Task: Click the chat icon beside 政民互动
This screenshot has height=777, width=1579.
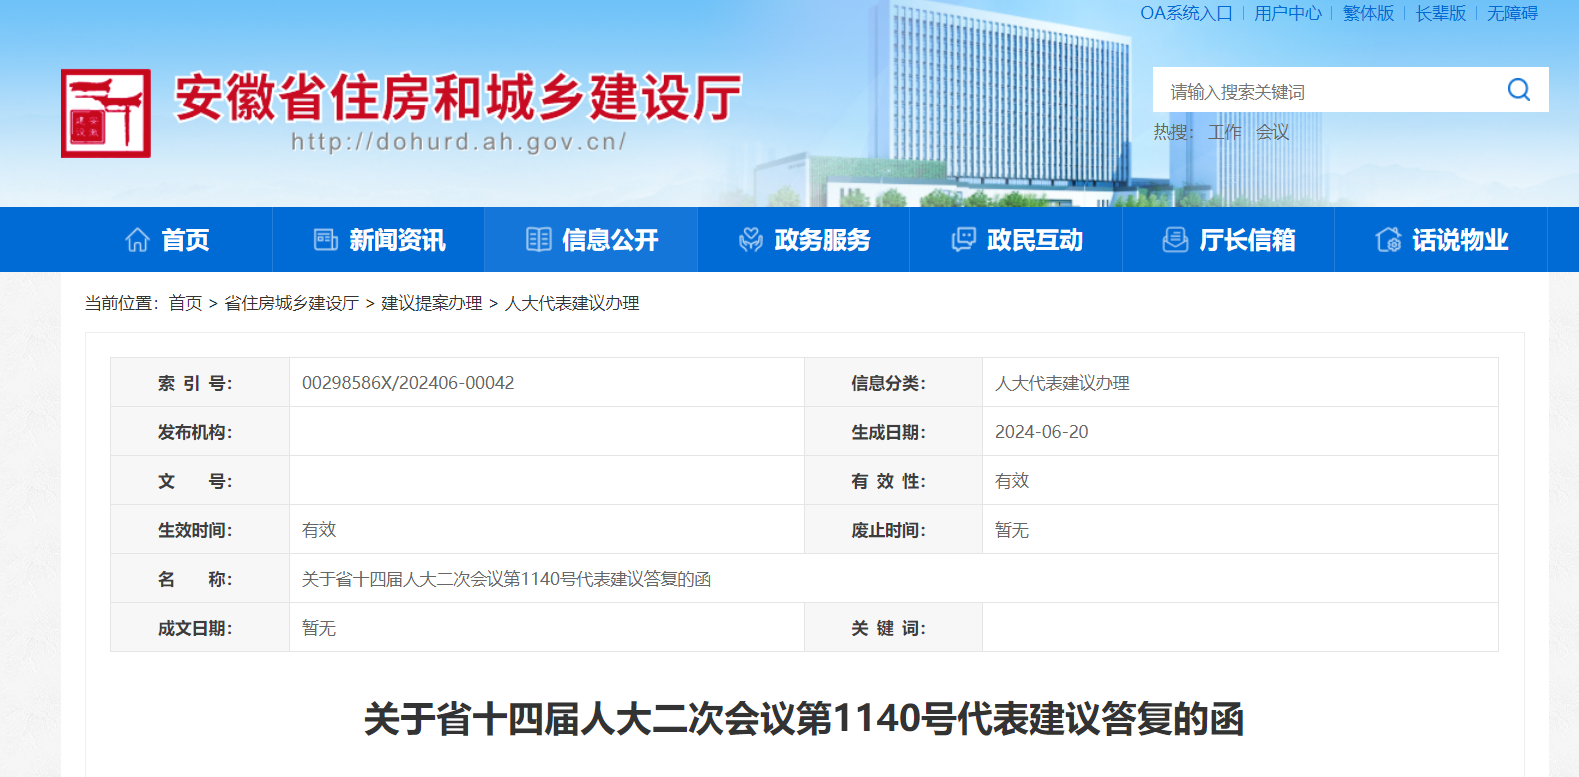Action: [963, 240]
